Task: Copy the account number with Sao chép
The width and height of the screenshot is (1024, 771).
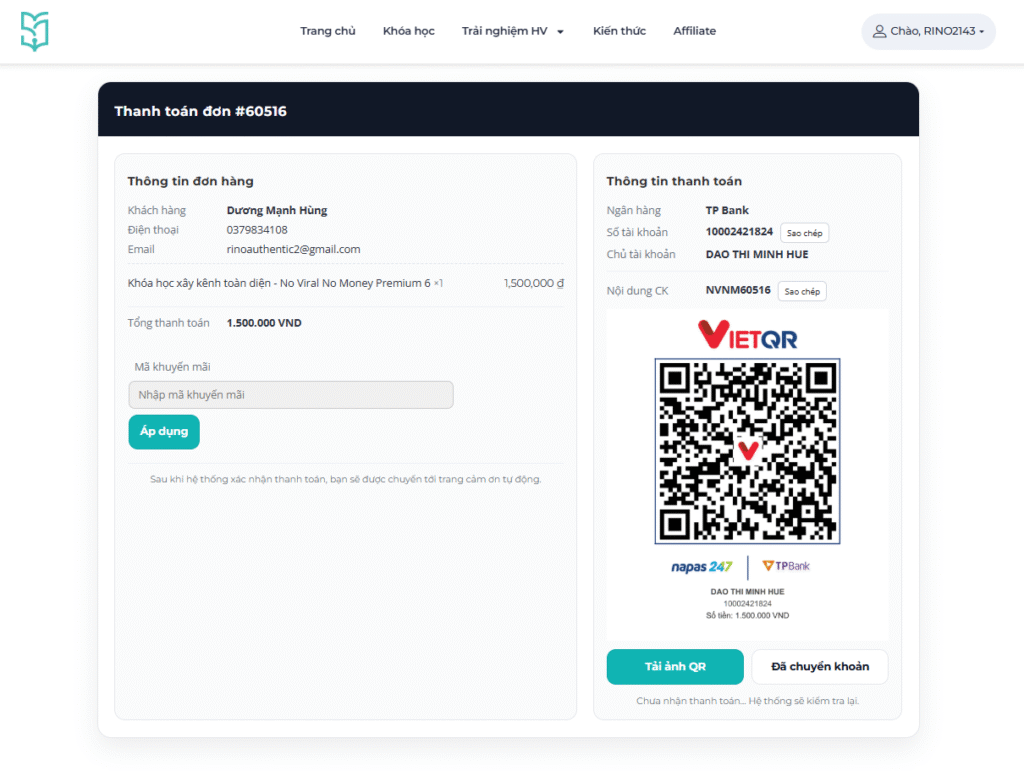Action: click(x=804, y=233)
